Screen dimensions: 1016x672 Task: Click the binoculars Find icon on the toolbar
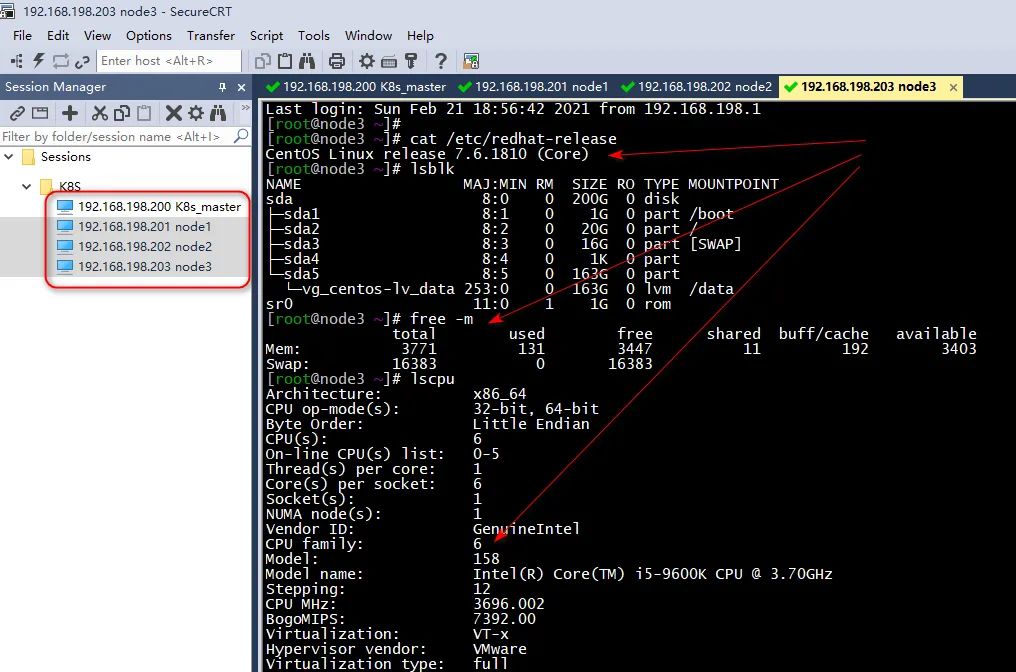[x=305, y=60]
